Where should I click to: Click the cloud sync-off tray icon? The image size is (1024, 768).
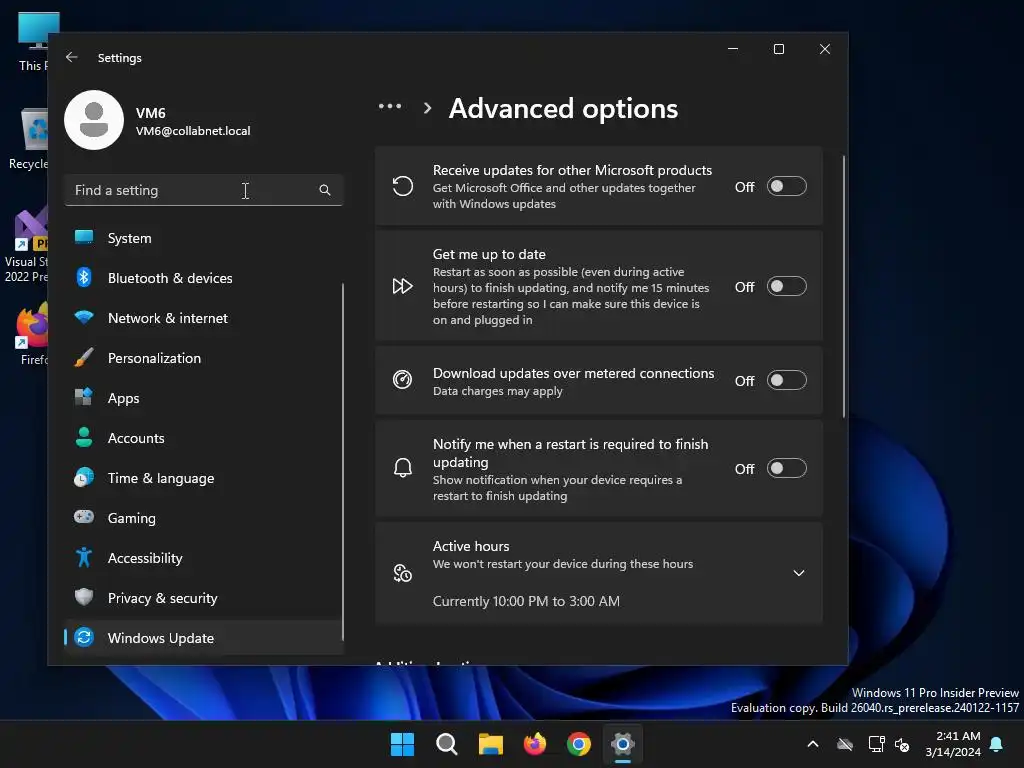[845, 744]
